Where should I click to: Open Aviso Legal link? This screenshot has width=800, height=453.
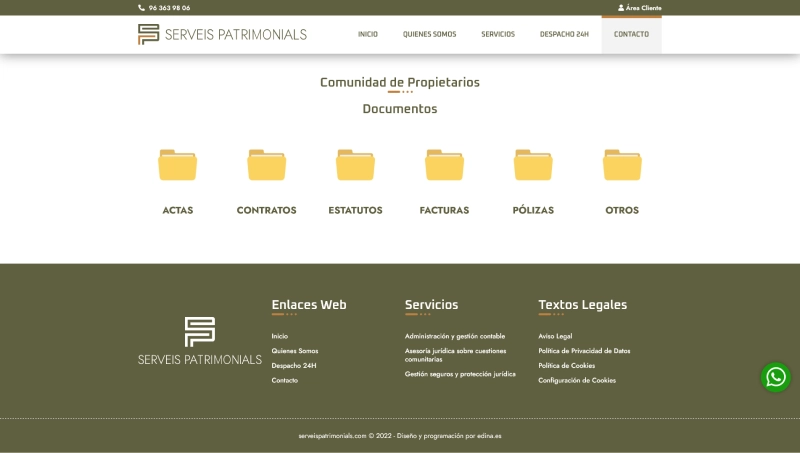pyautogui.click(x=555, y=336)
